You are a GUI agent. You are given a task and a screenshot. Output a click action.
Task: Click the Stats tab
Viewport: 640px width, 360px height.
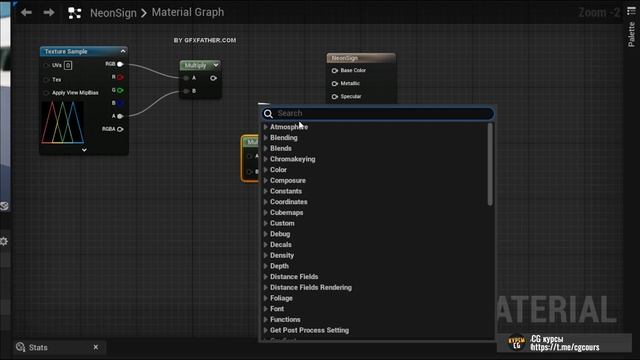tap(60, 347)
